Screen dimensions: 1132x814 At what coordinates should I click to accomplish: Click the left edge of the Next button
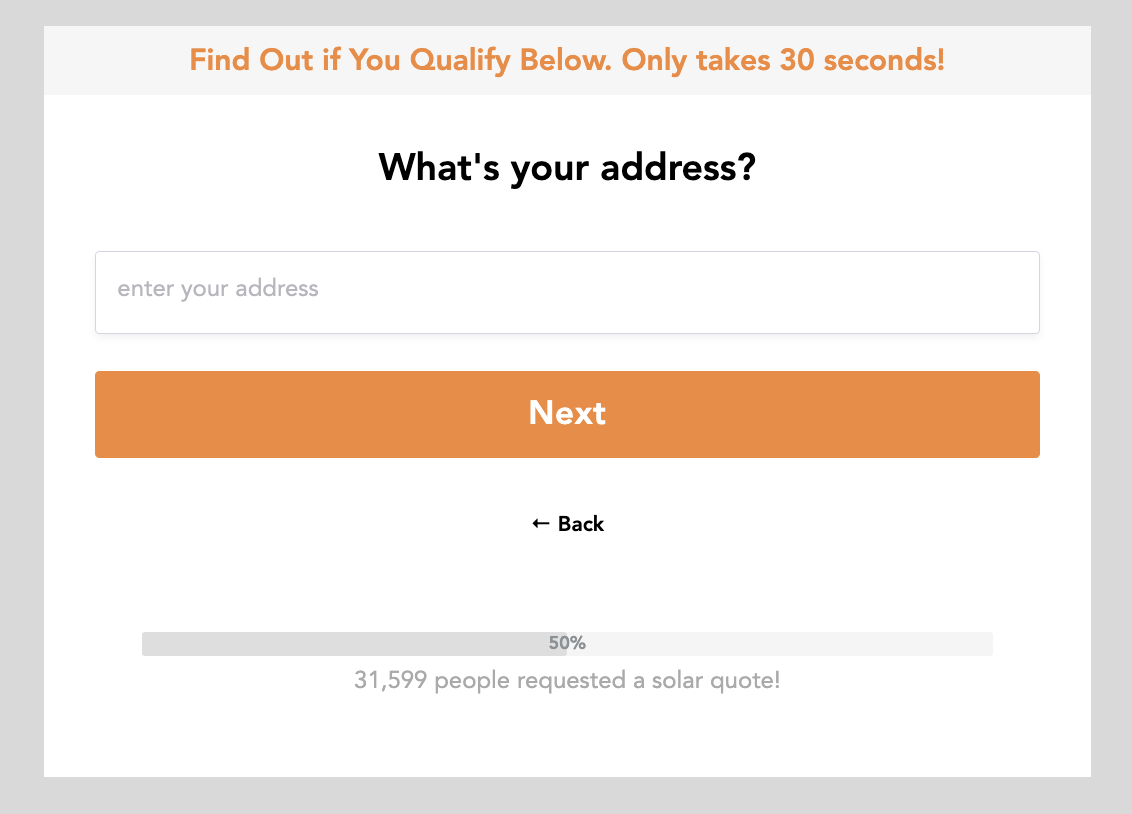(x=110, y=414)
